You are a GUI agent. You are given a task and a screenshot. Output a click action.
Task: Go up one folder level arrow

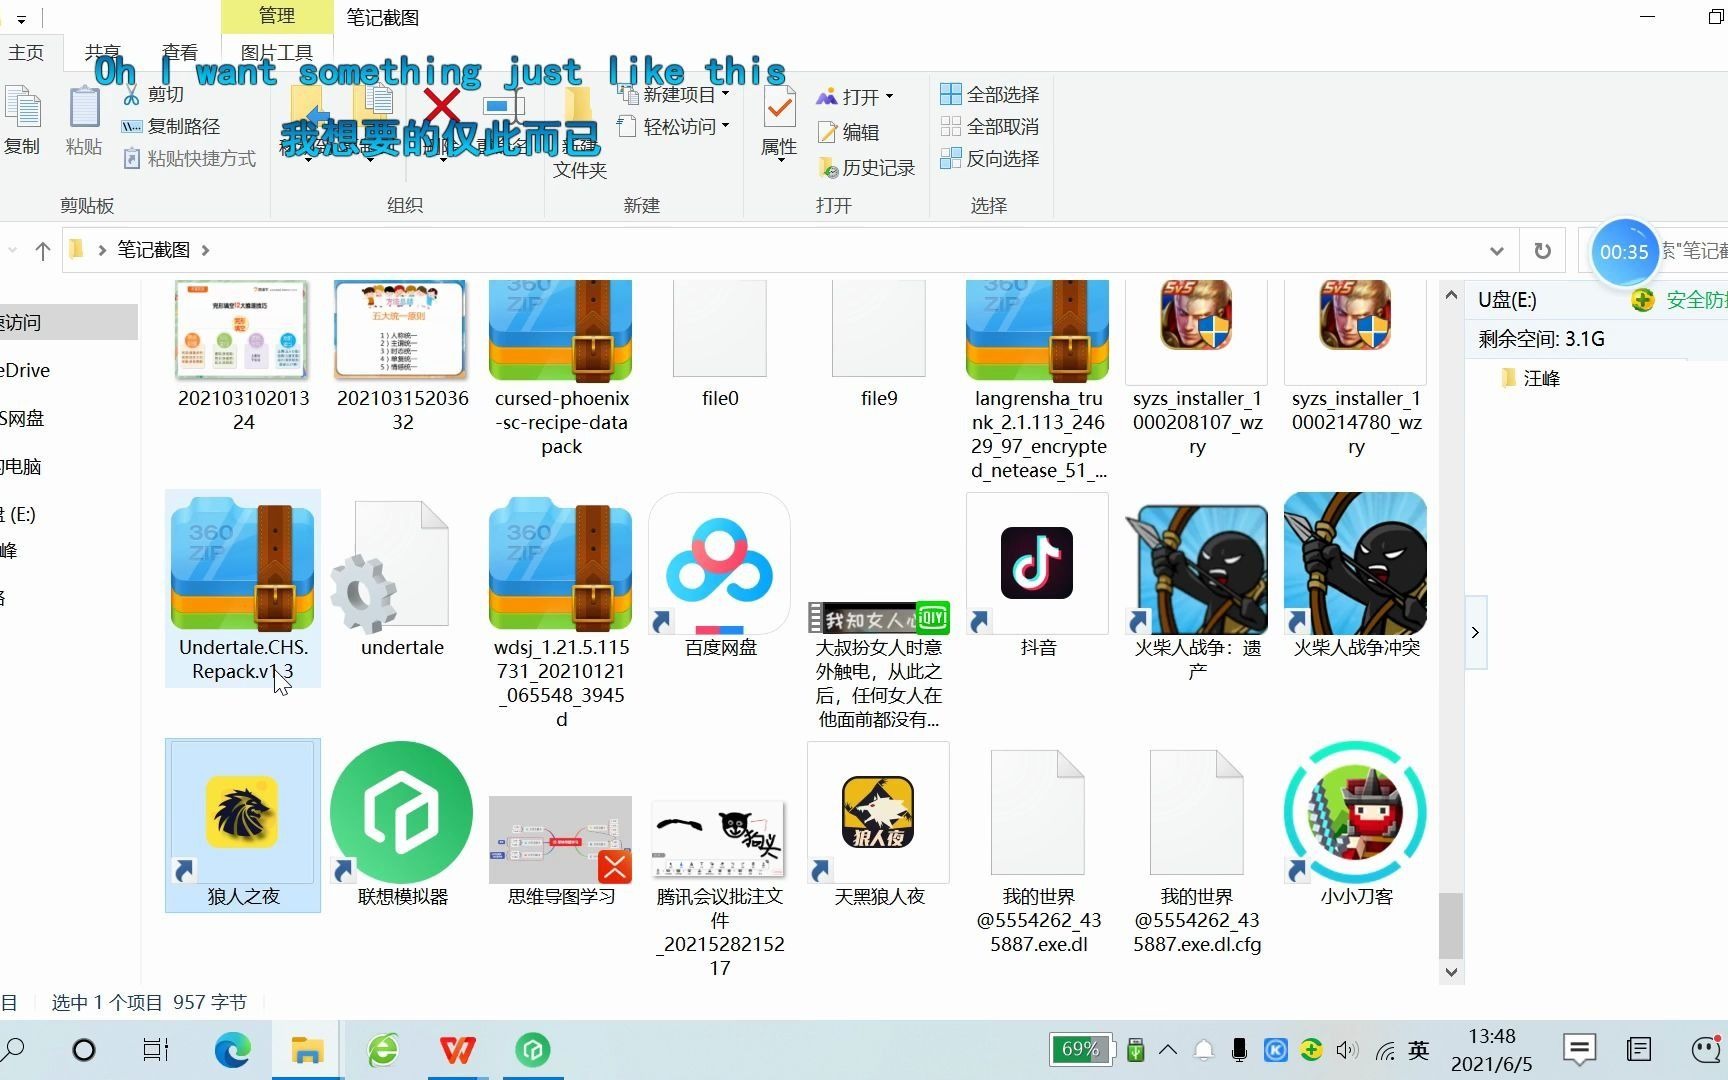click(42, 250)
